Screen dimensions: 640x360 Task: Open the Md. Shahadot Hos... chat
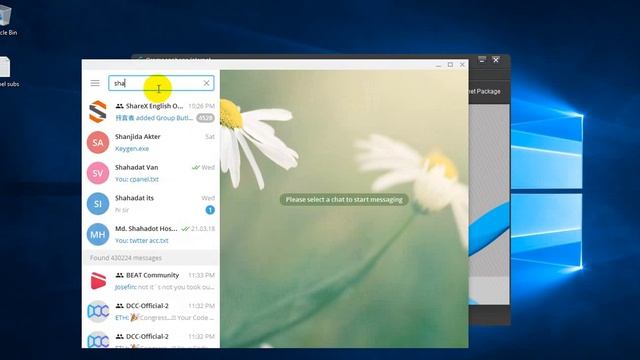click(x=151, y=234)
